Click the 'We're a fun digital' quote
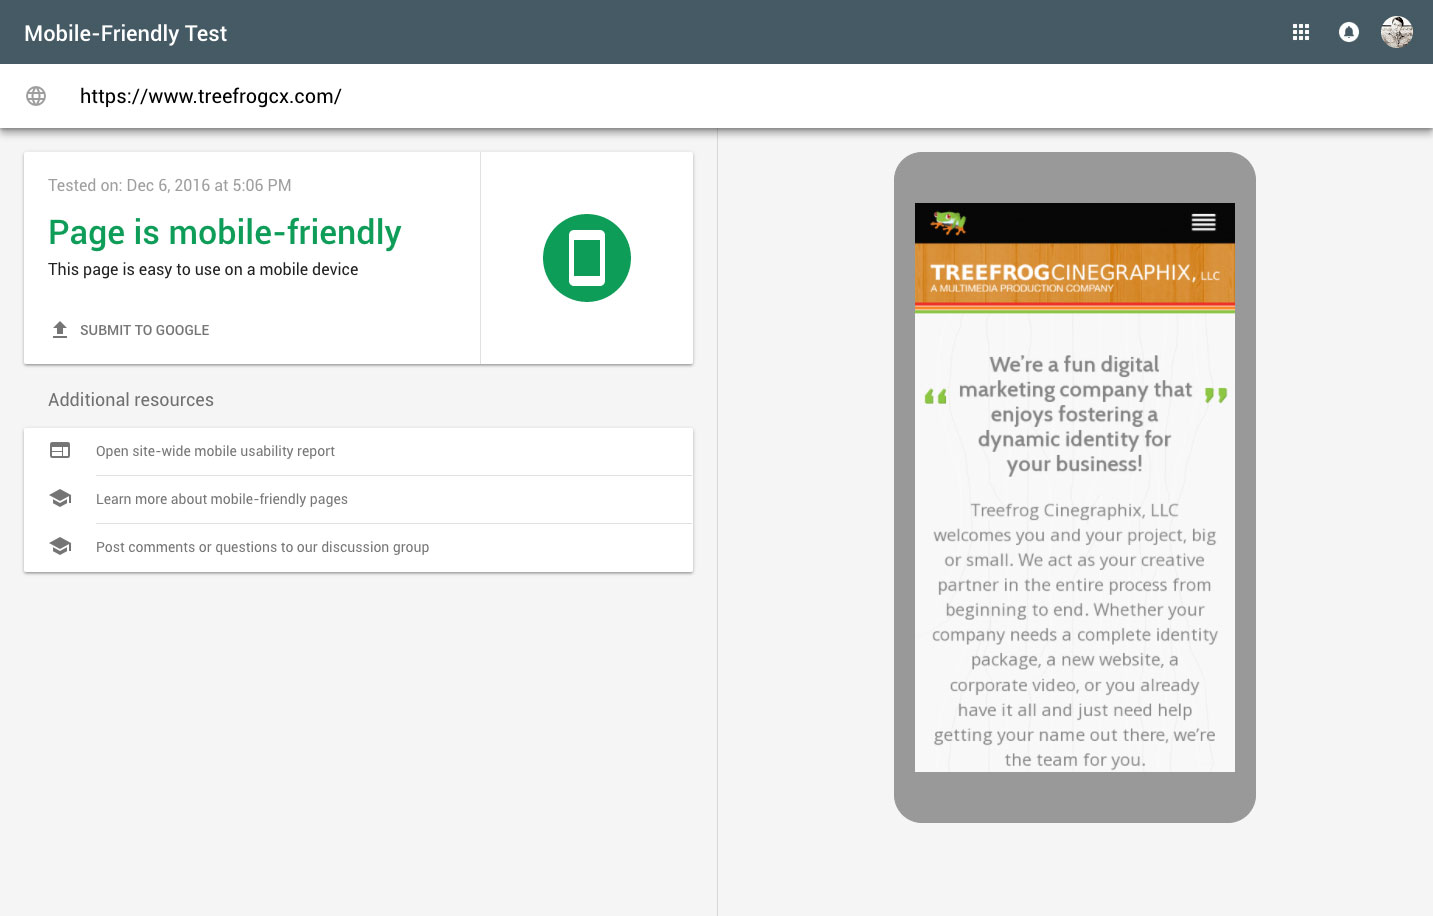 point(1075,414)
